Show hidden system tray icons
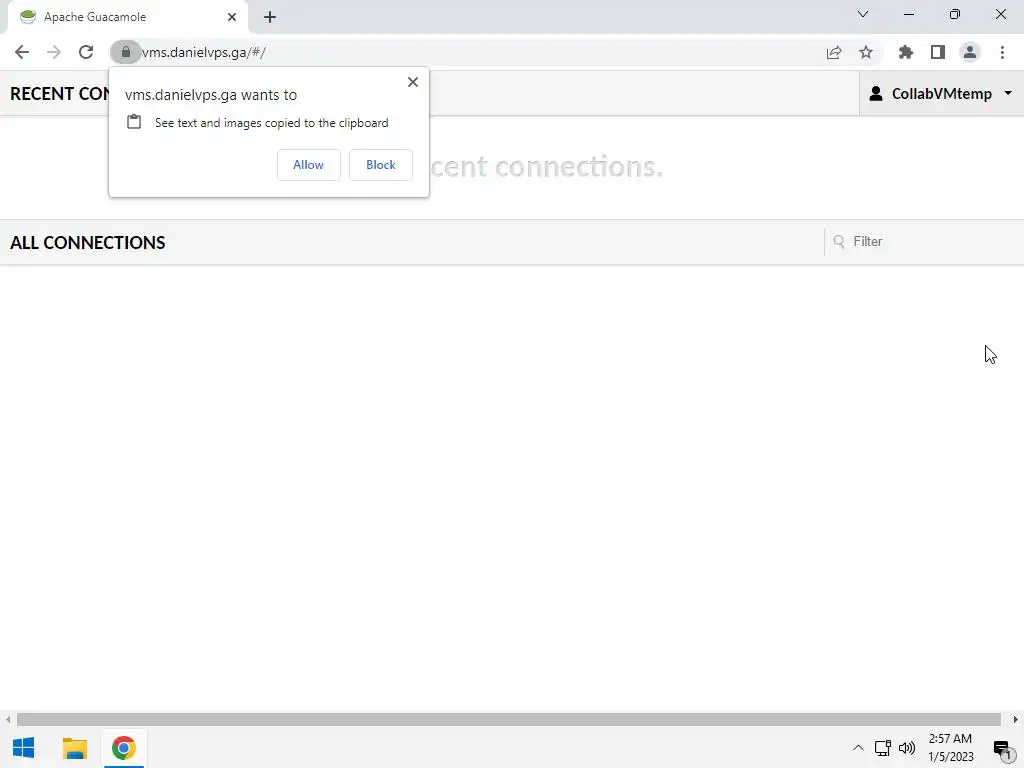Screen dimensions: 1024x768 pos(858,748)
